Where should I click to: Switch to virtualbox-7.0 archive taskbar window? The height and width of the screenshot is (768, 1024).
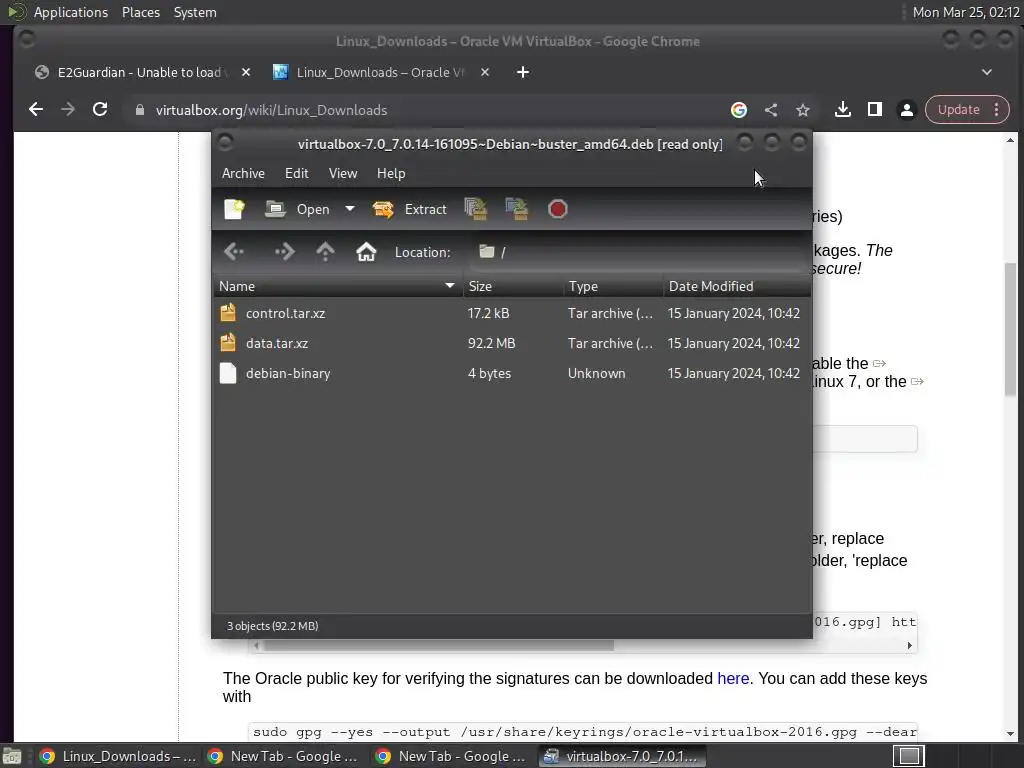622,756
